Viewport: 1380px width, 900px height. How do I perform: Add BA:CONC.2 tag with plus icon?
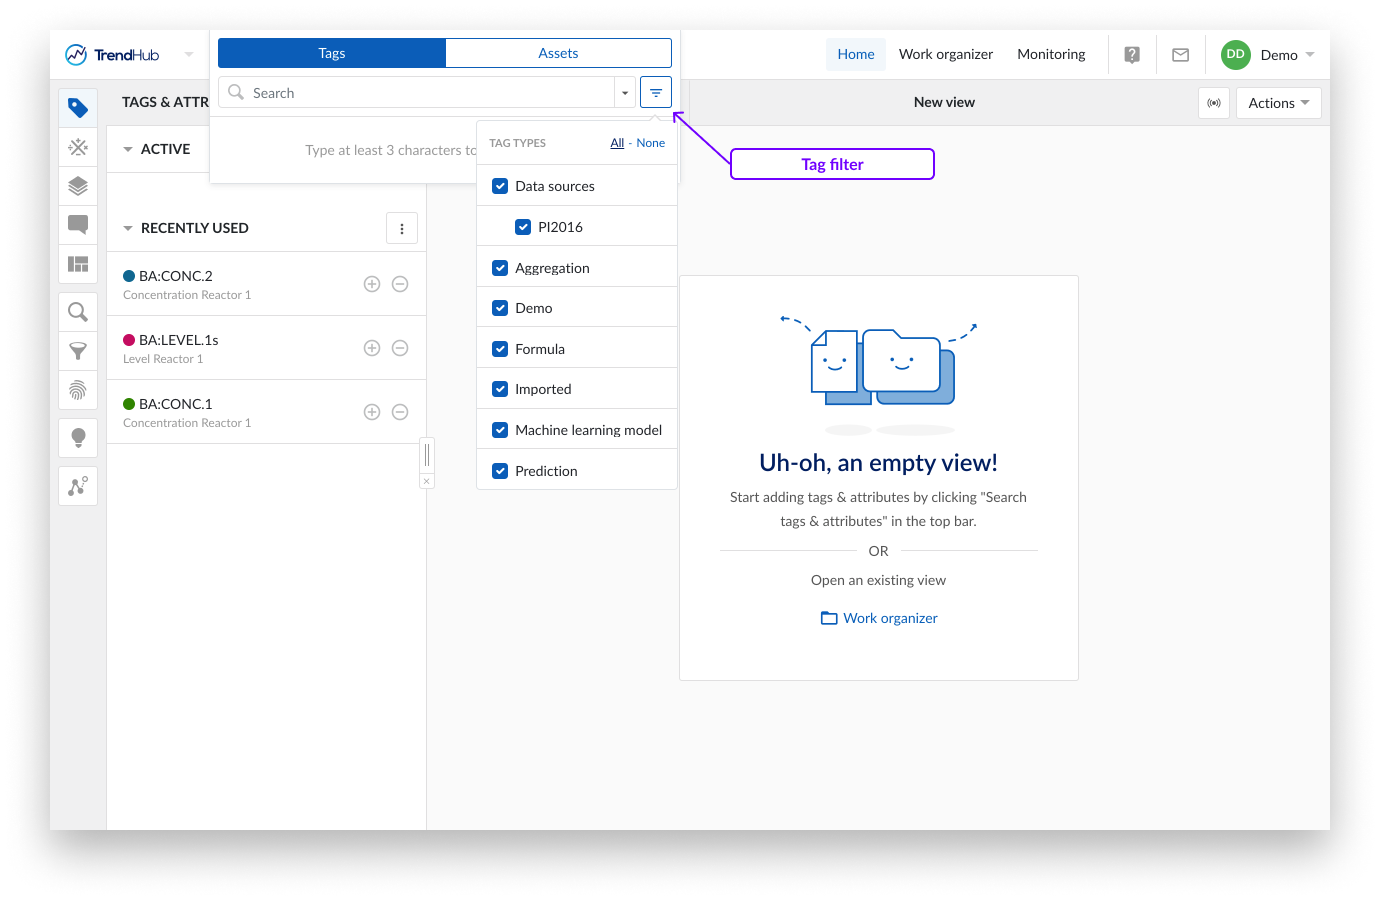tap(372, 284)
